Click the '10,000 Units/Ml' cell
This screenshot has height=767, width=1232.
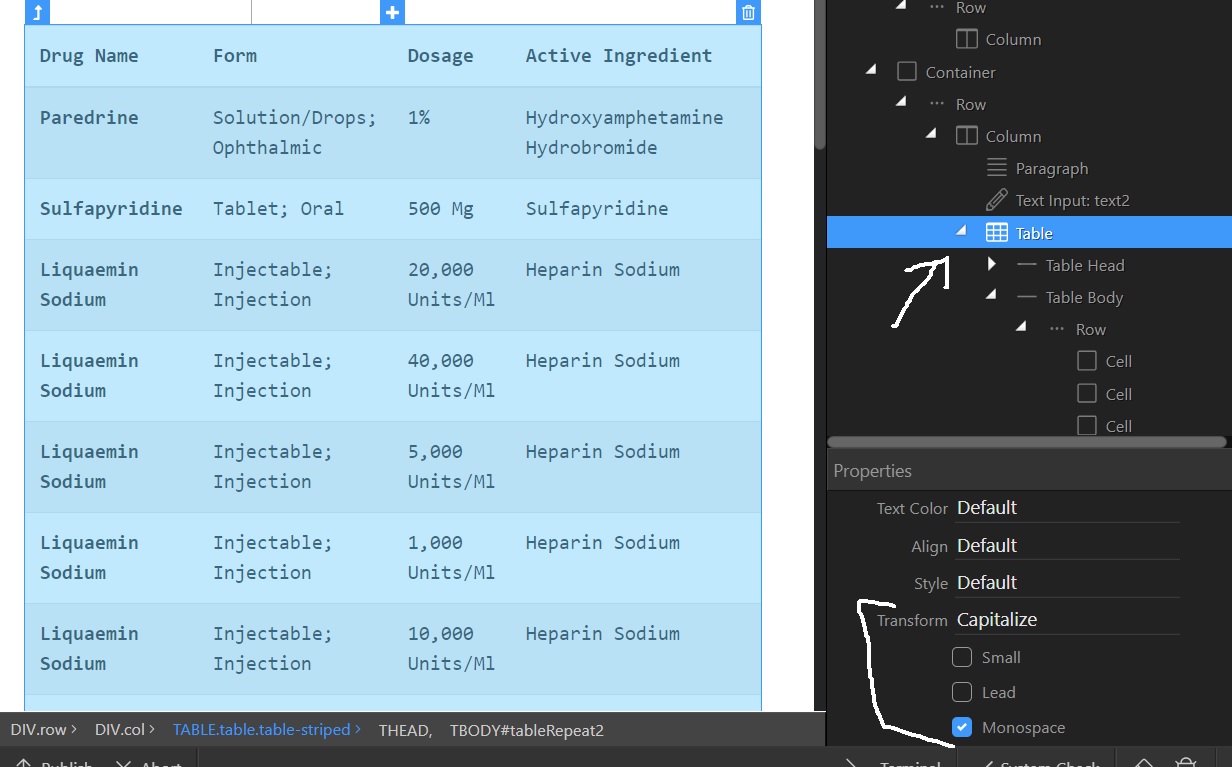tap(451, 648)
